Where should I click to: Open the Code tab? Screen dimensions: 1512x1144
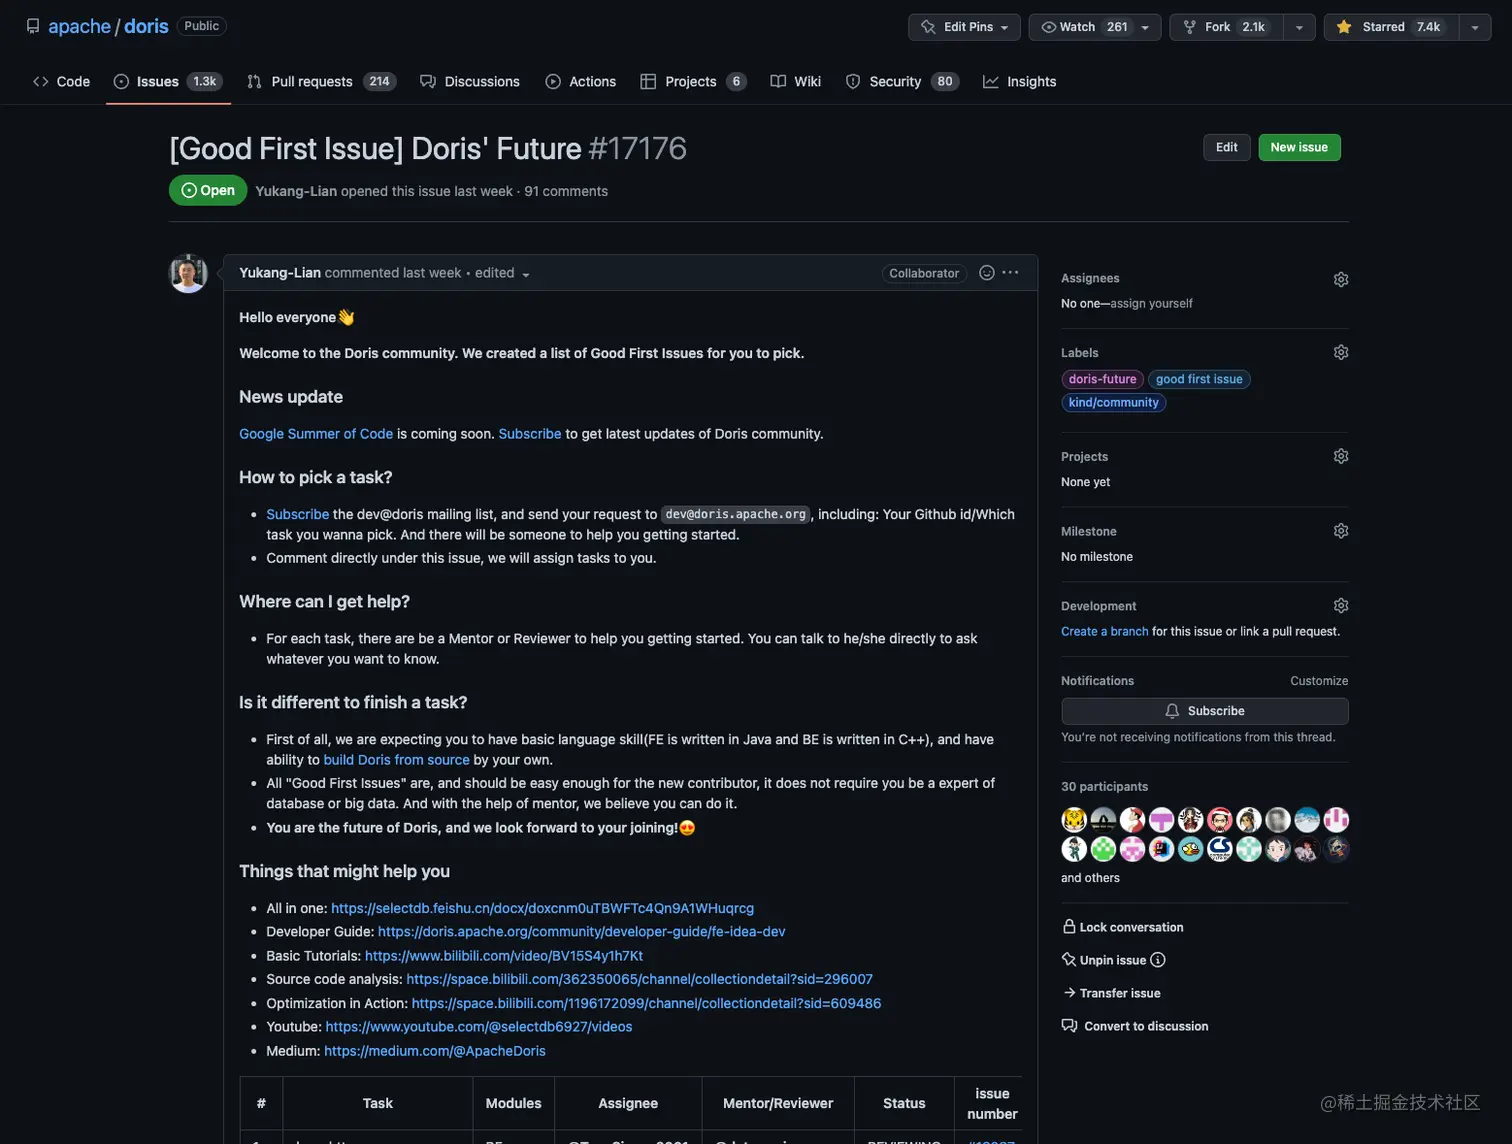click(x=61, y=82)
